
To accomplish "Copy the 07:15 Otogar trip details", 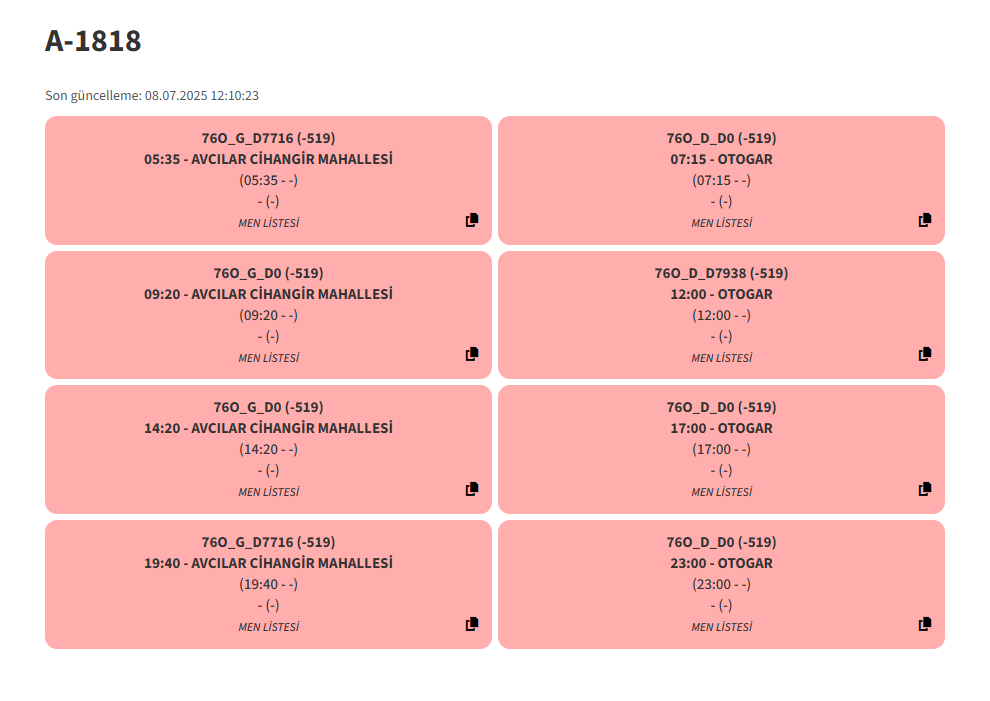I will coord(924,220).
